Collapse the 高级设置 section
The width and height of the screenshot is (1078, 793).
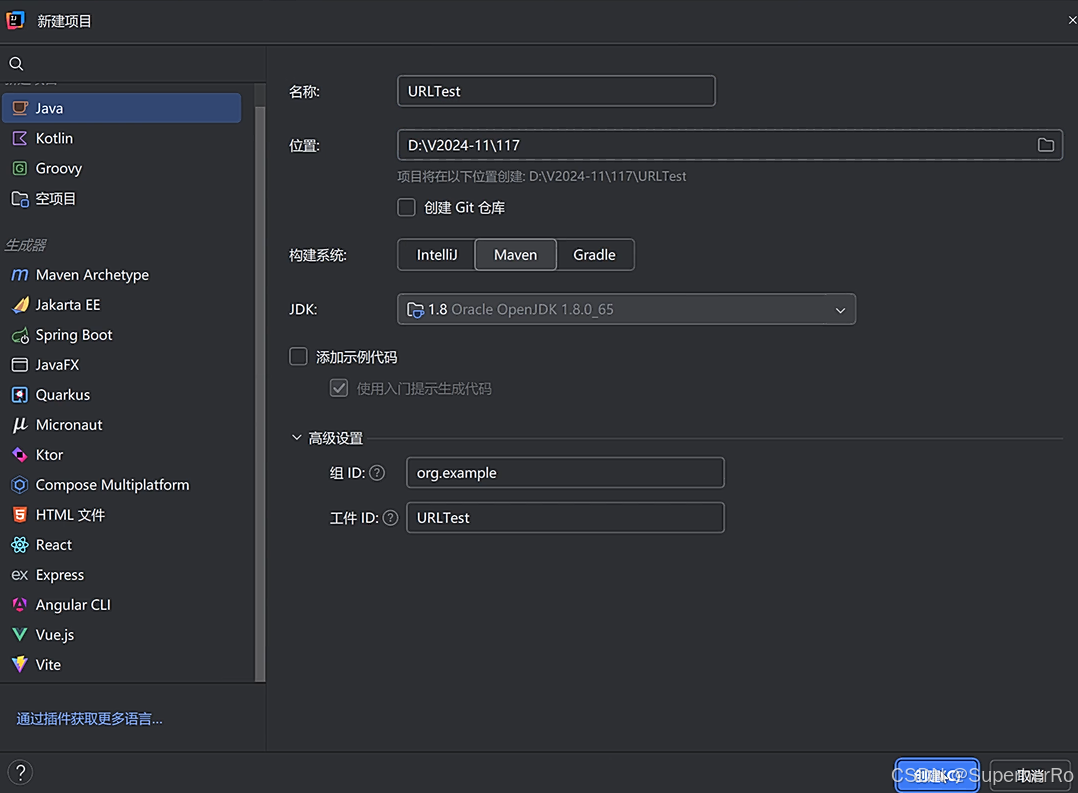coord(296,437)
